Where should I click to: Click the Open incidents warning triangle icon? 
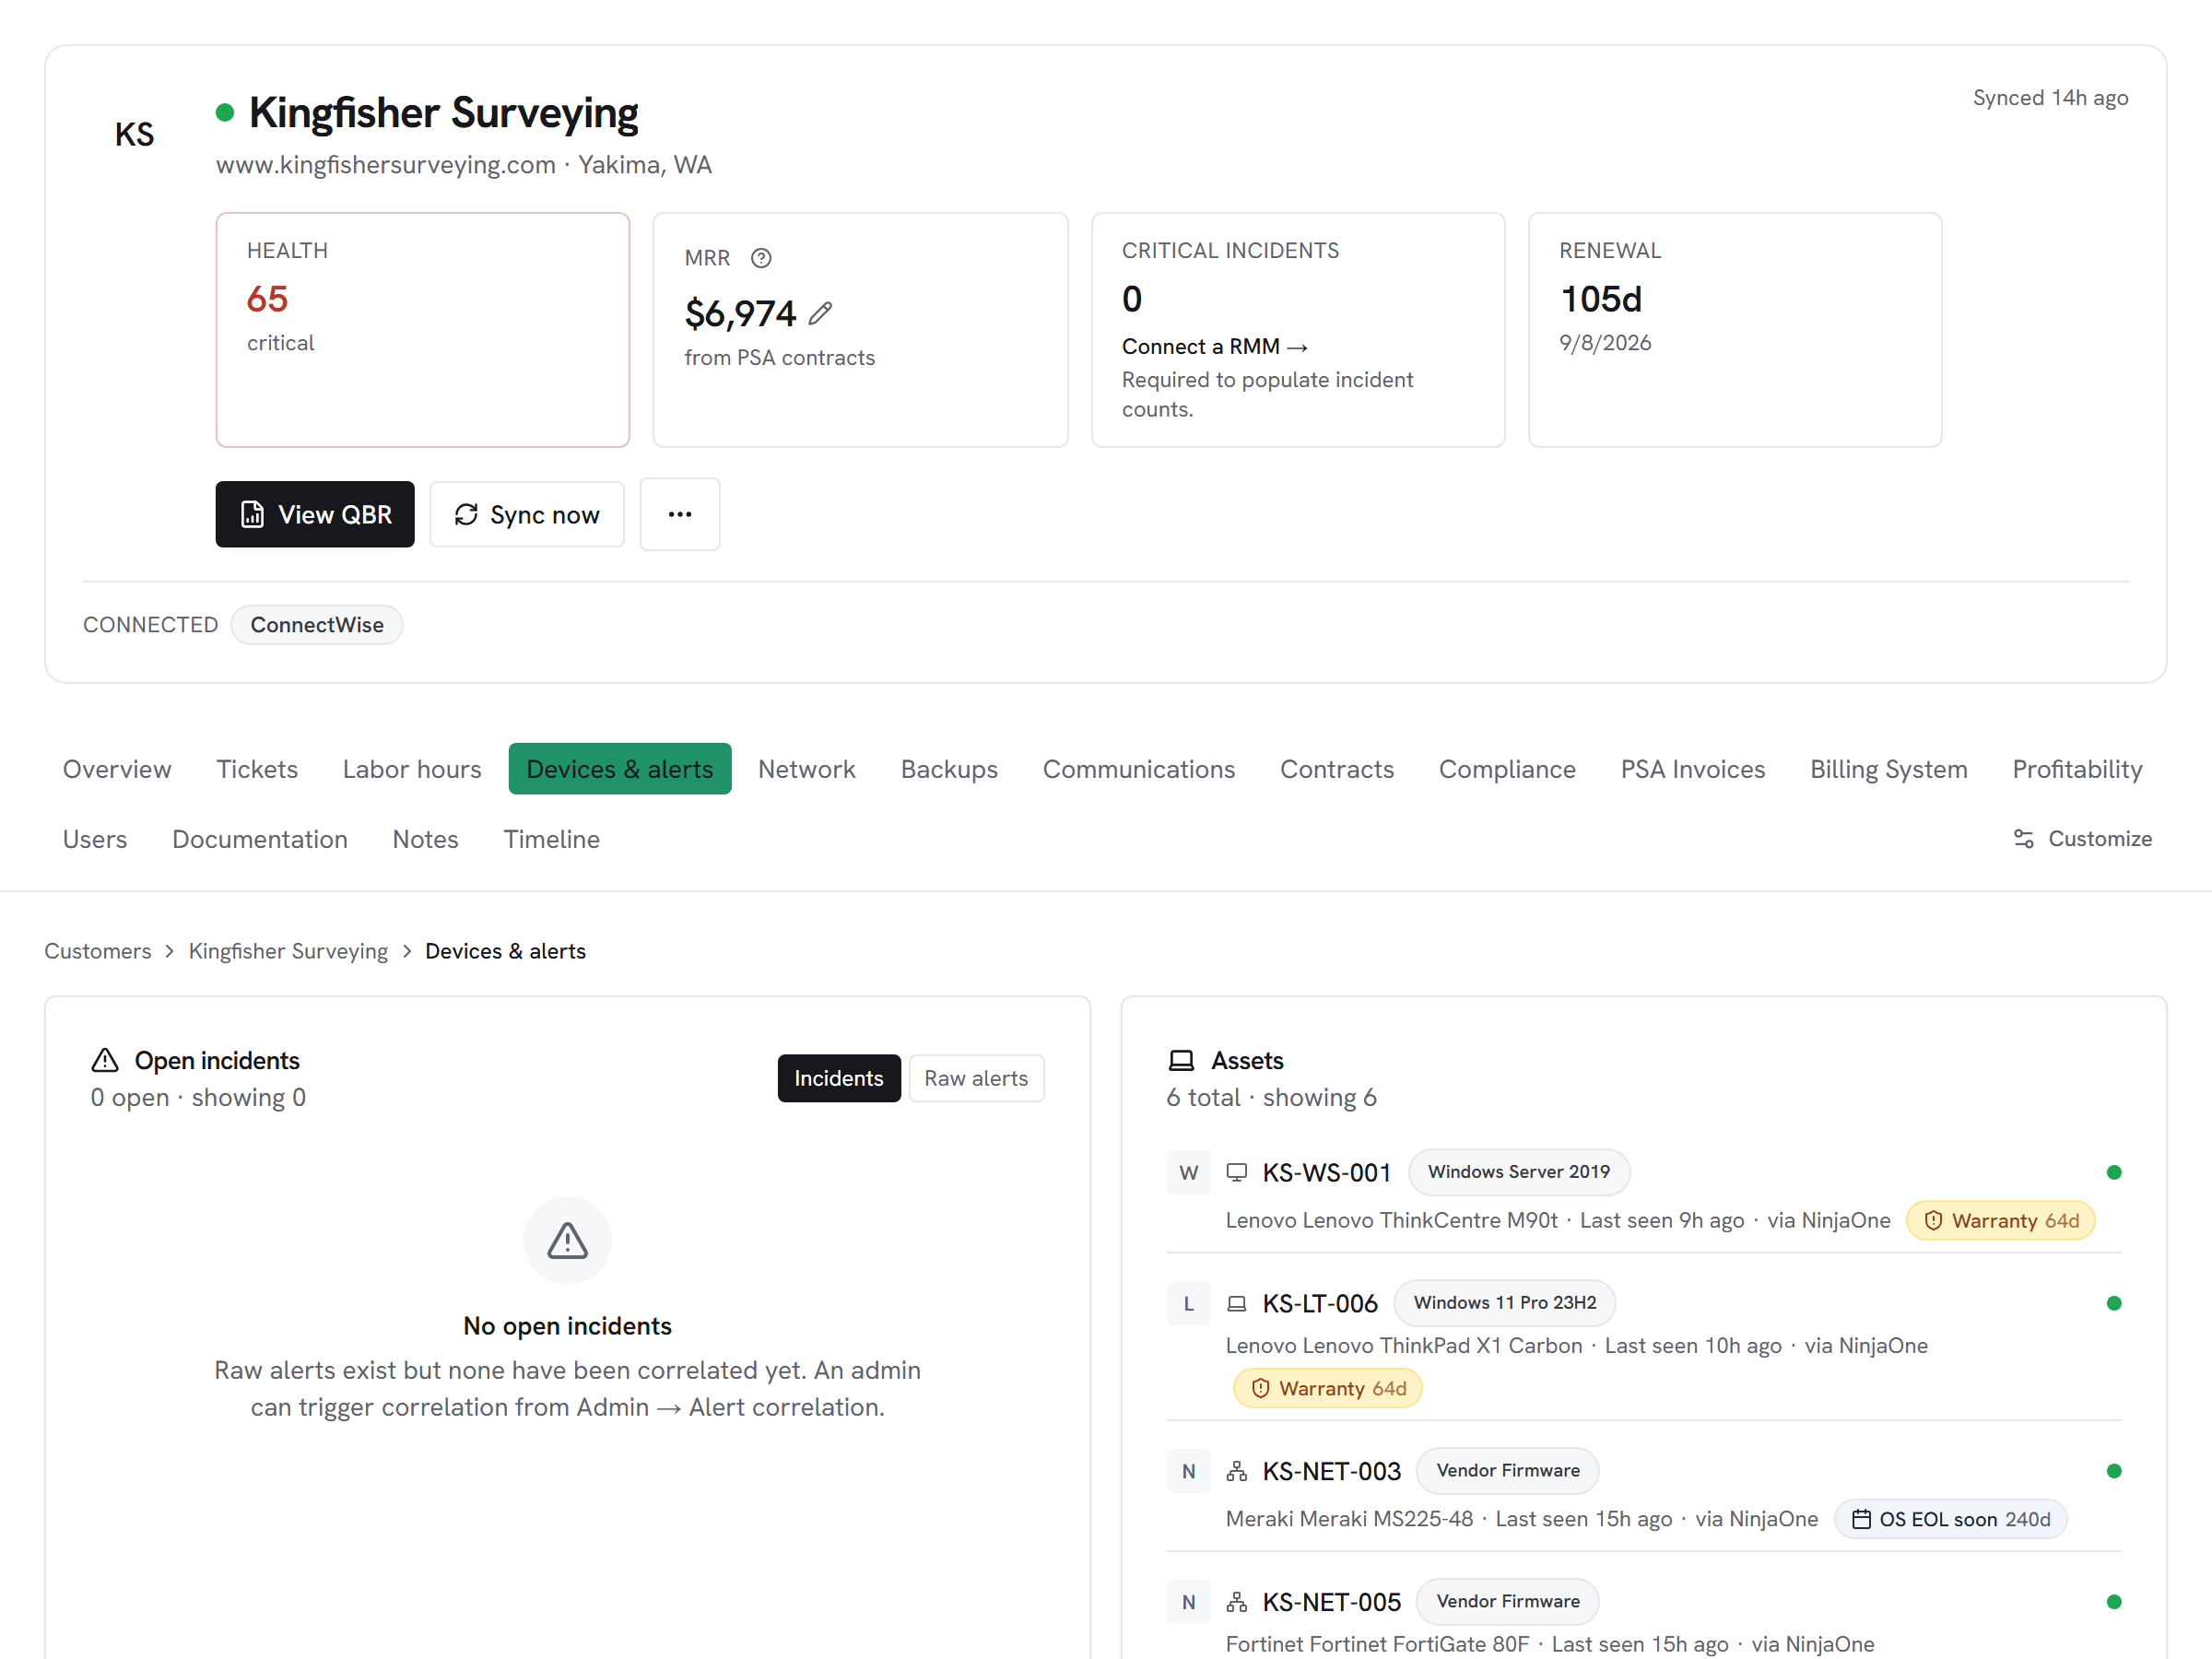click(105, 1060)
